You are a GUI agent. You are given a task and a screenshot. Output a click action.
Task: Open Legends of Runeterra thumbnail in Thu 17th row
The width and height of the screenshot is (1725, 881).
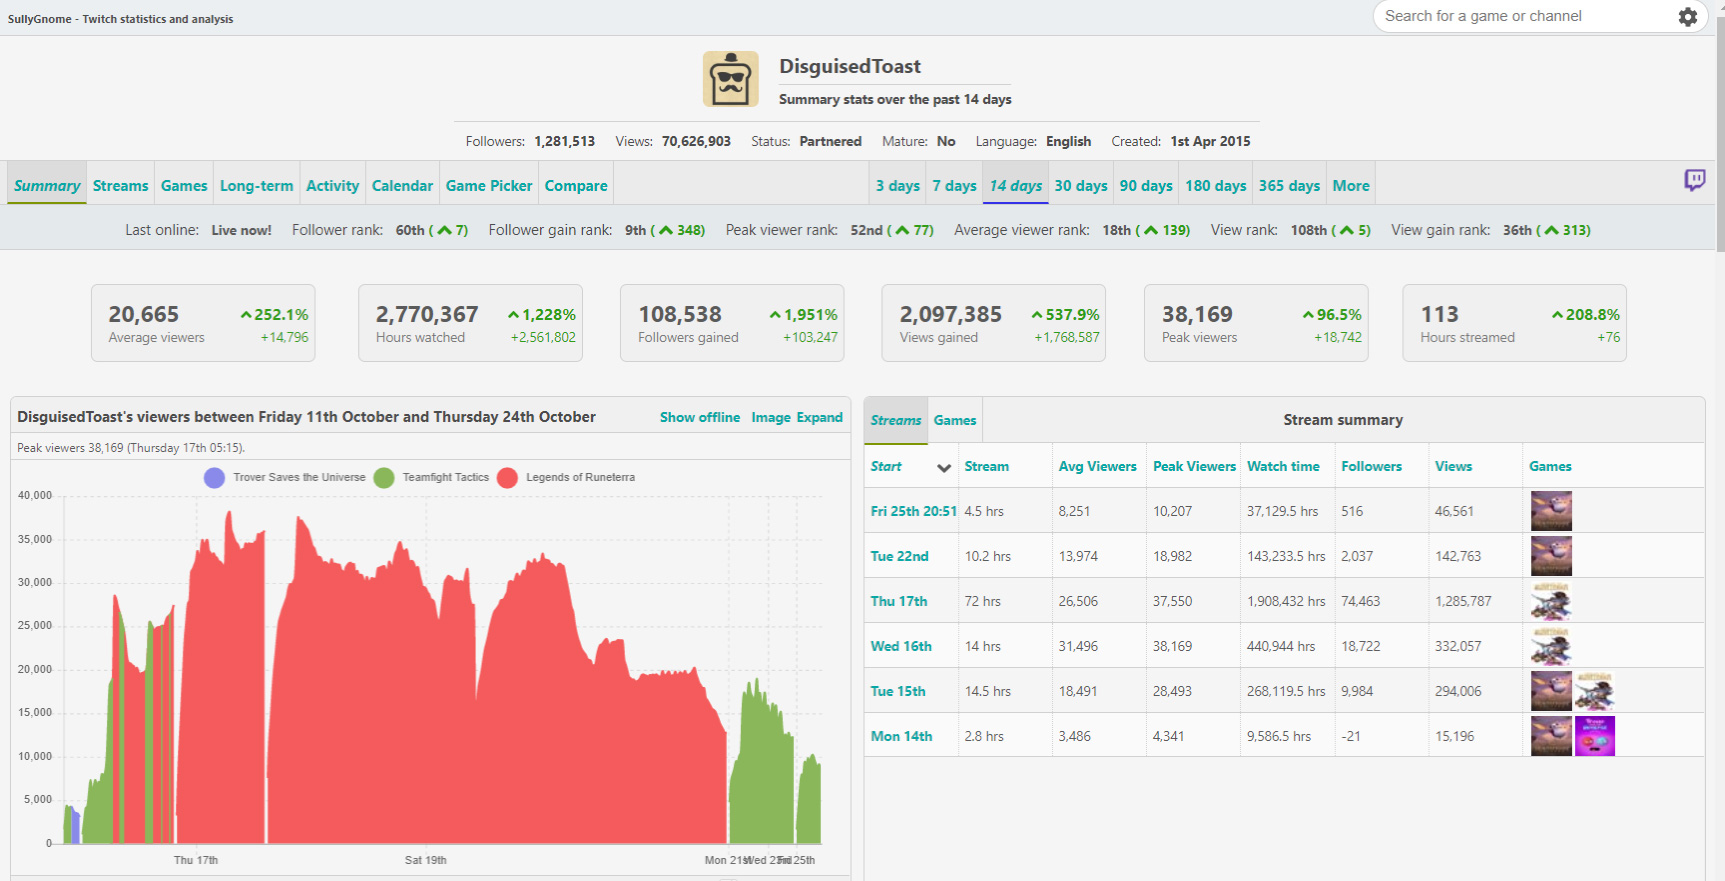(x=1550, y=601)
